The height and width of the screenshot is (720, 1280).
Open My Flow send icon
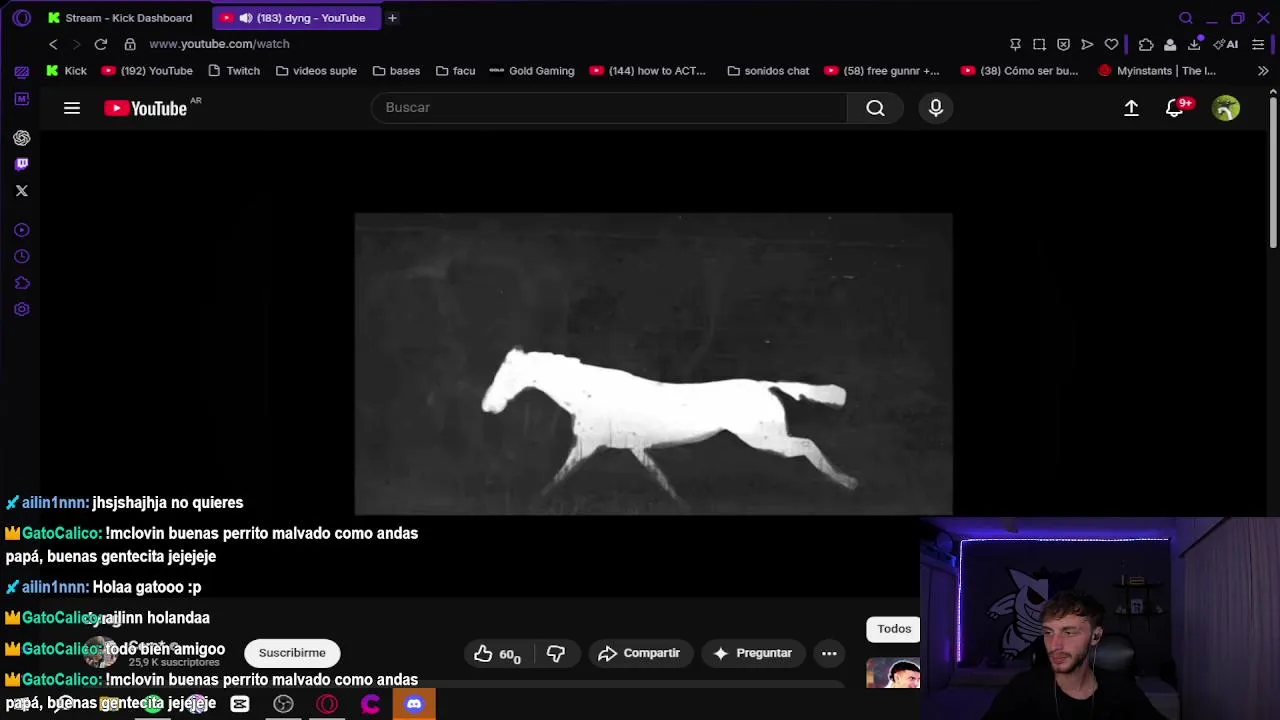(x=1087, y=44)
